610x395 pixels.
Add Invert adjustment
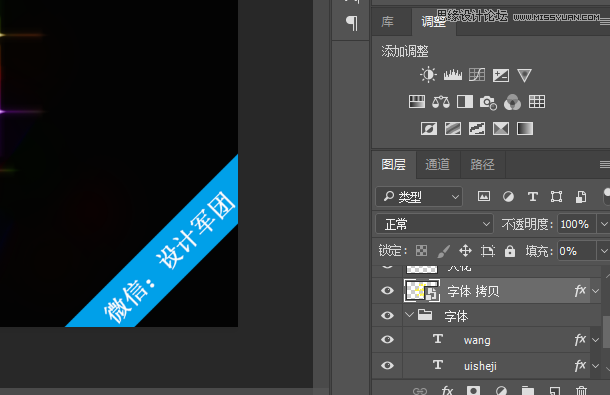[x=429, y=128]
